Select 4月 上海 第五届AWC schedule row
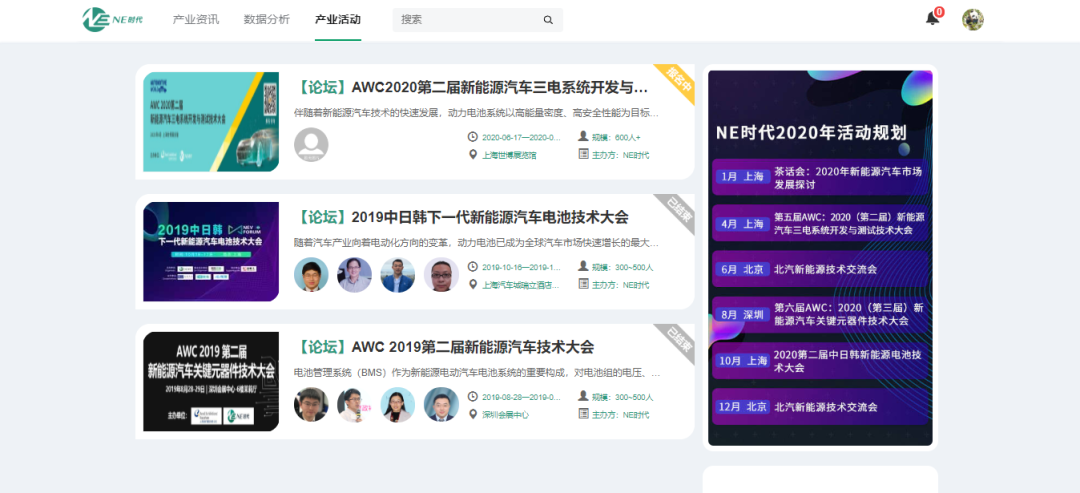Viewport: 1080px width, 493px height. pos(820,223)
